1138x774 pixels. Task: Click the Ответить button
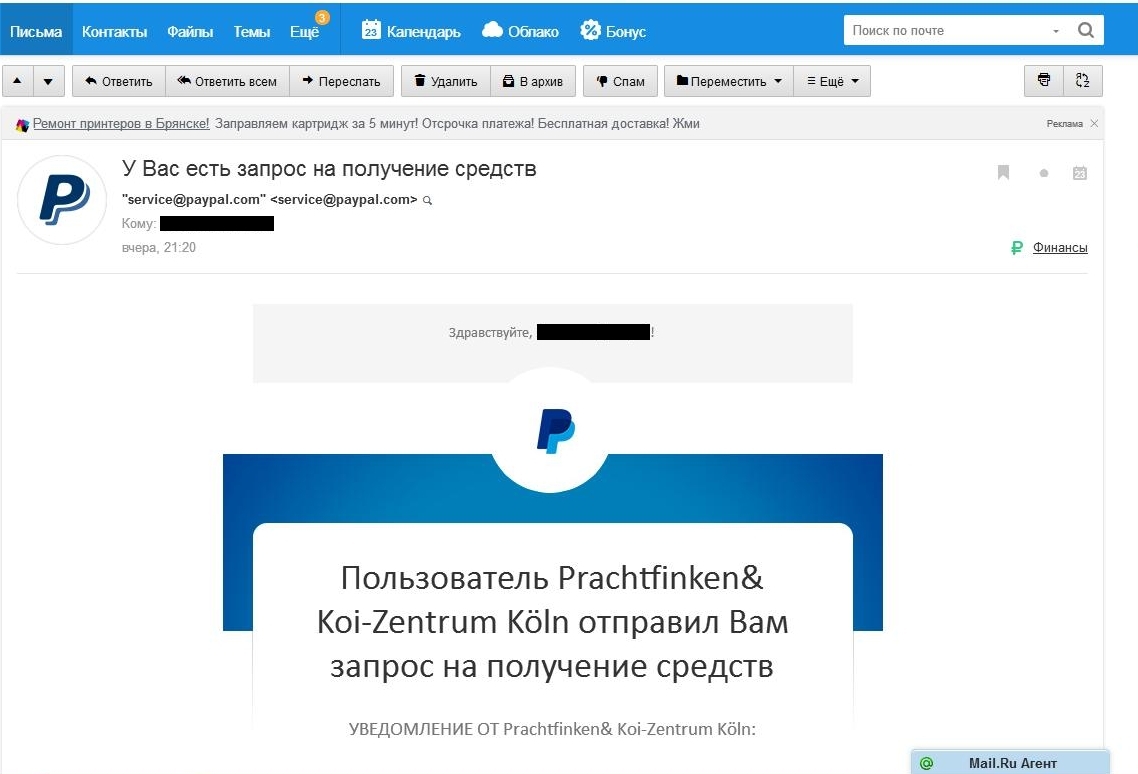pos(118,81)
